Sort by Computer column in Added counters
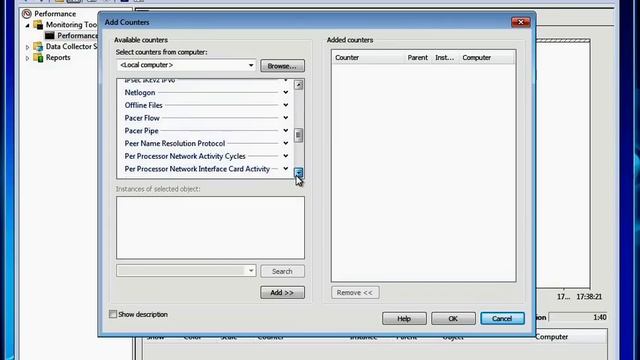This screenshot has height=360, width=640. (486, 58)
